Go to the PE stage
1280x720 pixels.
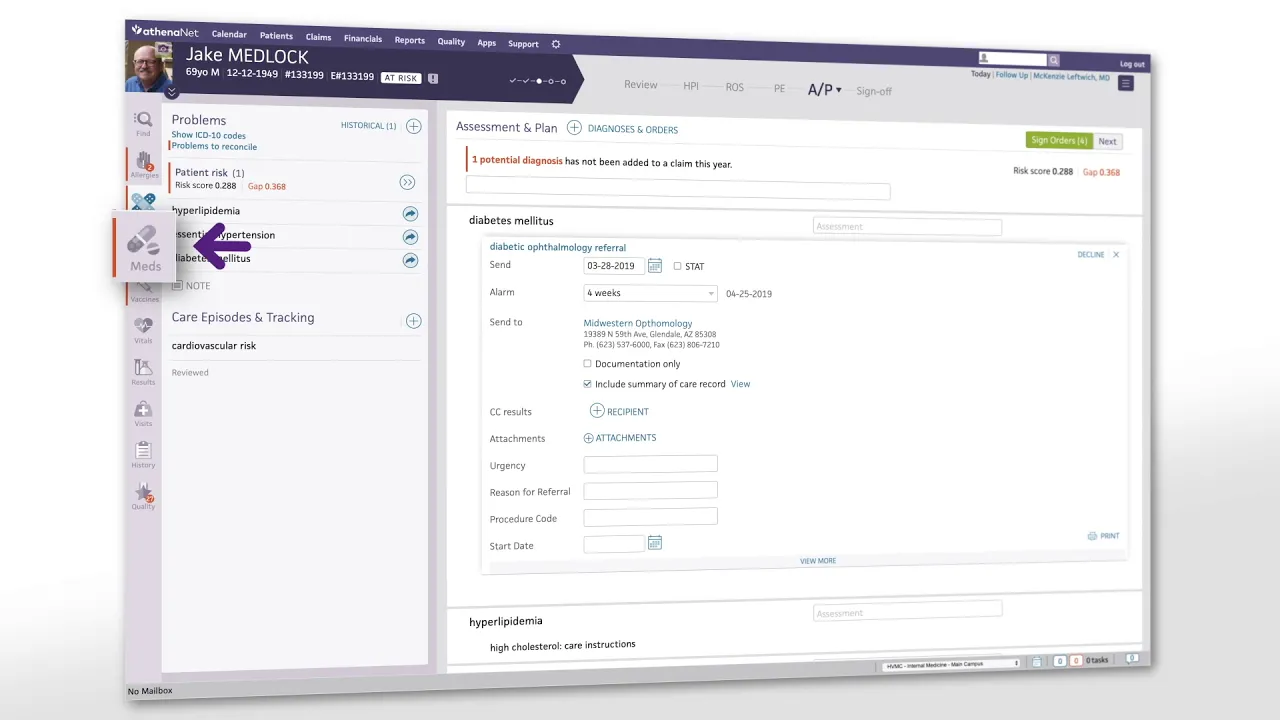pyautogui.click(x=779, y=88)
